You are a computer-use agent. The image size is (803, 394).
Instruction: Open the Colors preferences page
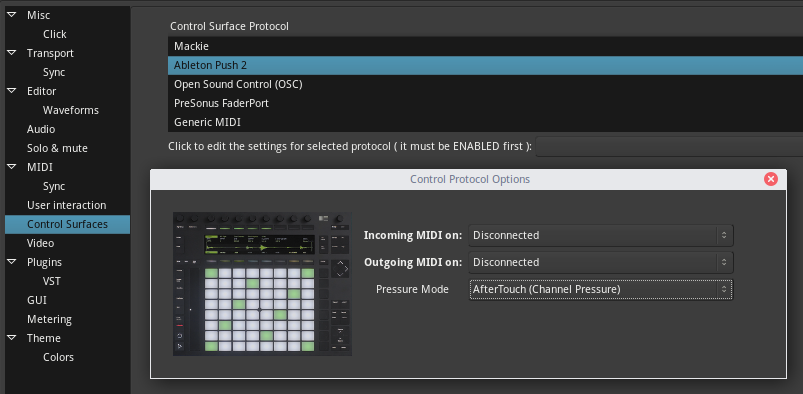pos(58,357)
